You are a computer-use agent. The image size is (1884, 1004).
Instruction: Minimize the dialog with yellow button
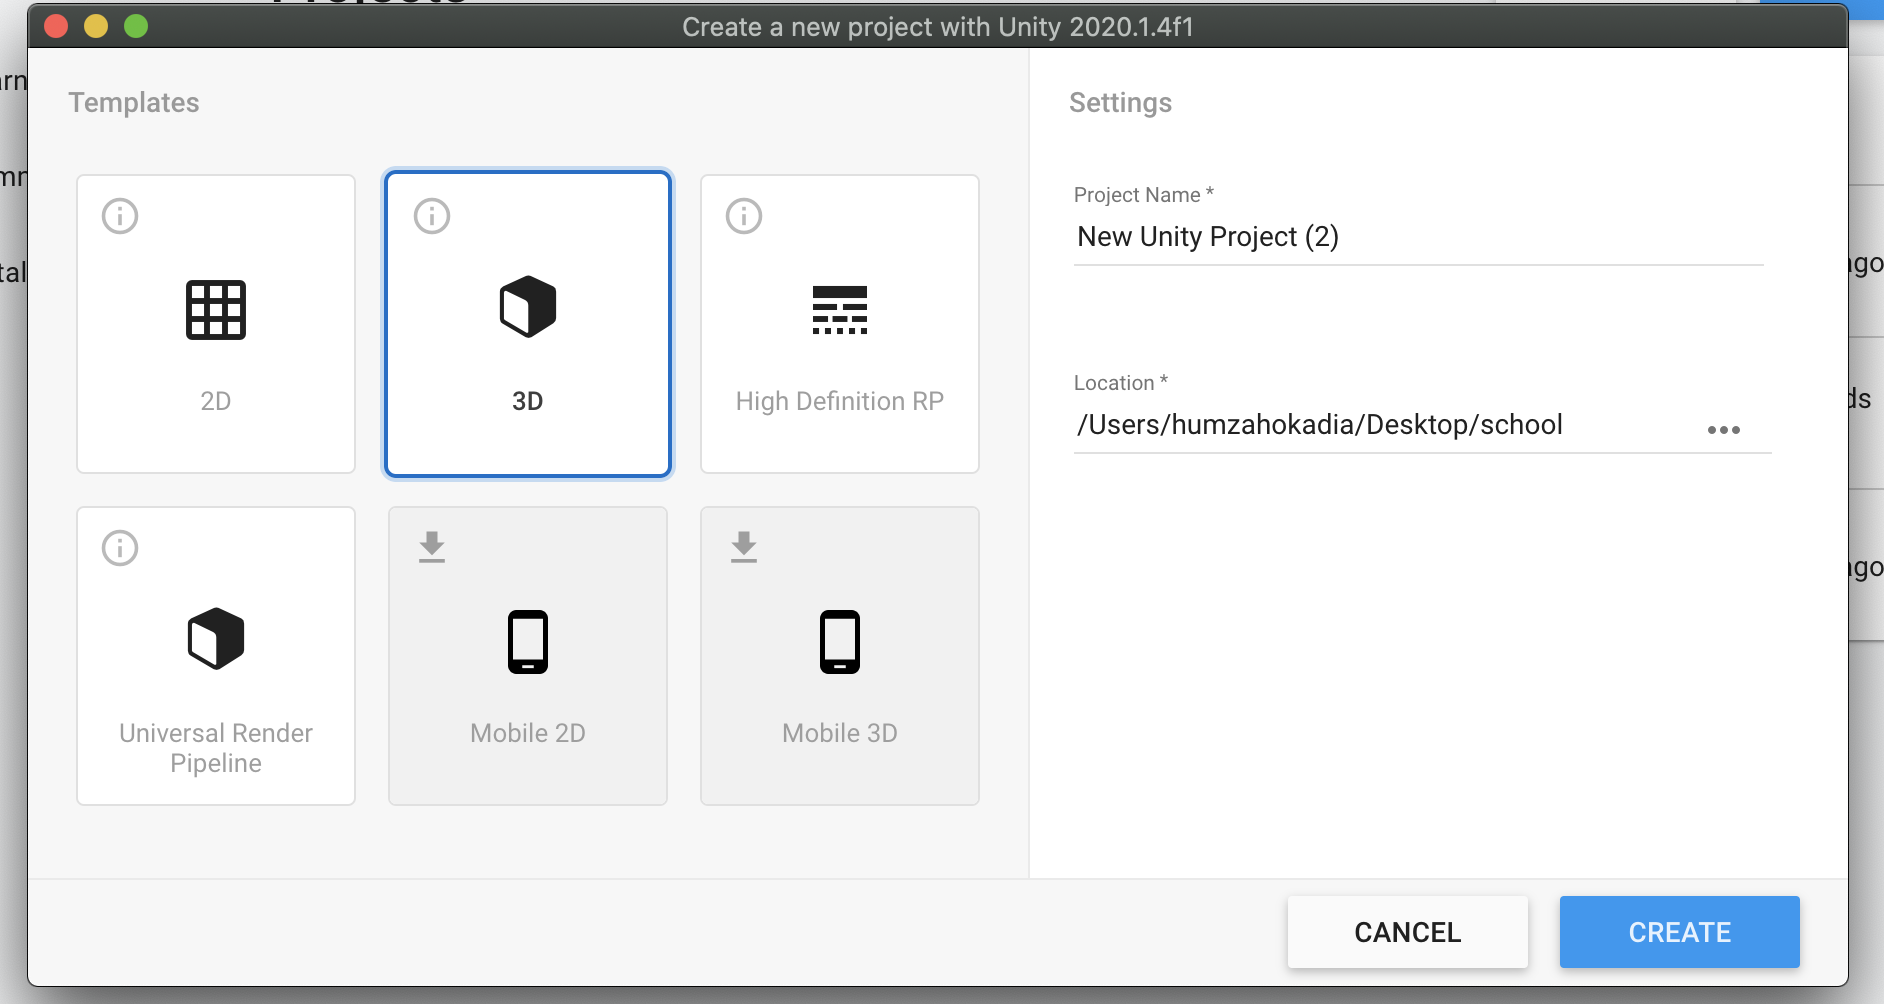point(96,26)
